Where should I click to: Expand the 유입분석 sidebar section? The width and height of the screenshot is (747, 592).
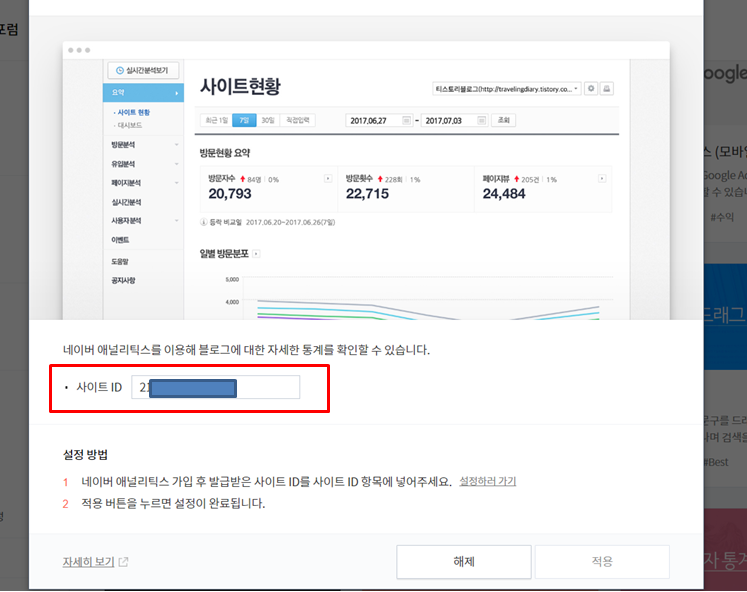click(143, 164)
